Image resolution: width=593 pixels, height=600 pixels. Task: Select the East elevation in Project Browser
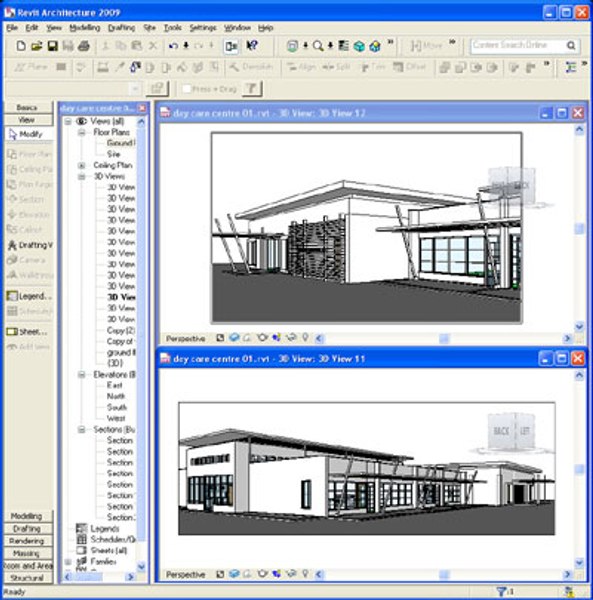114,385
